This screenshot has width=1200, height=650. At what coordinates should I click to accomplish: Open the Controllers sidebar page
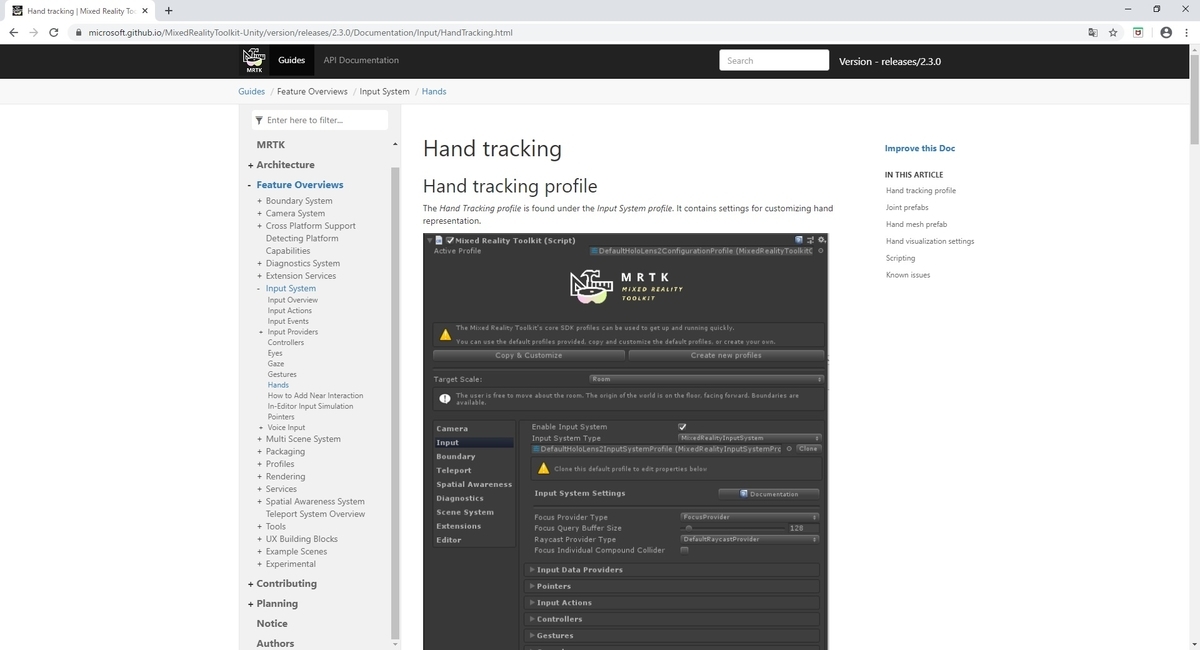(286, 342)
